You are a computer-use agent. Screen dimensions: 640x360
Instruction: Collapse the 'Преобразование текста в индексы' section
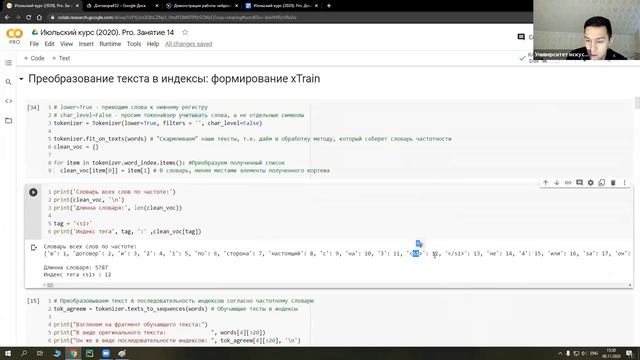(x=21, y=79)
